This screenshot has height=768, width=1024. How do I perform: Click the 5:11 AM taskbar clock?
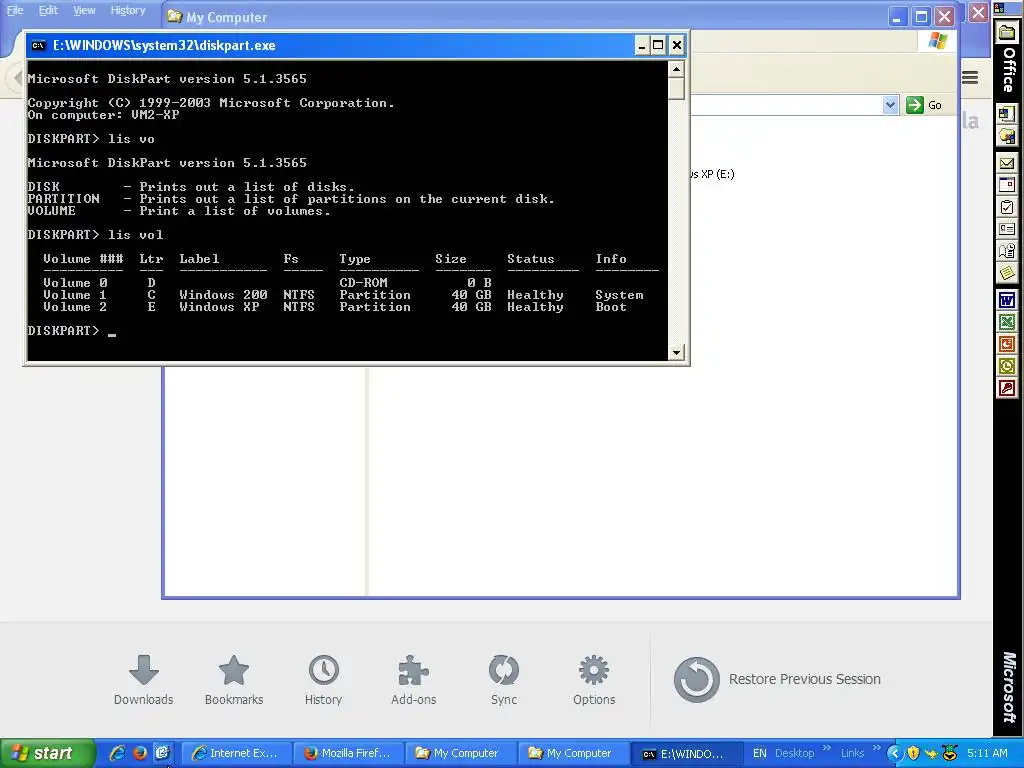click(x=987, y=753)
